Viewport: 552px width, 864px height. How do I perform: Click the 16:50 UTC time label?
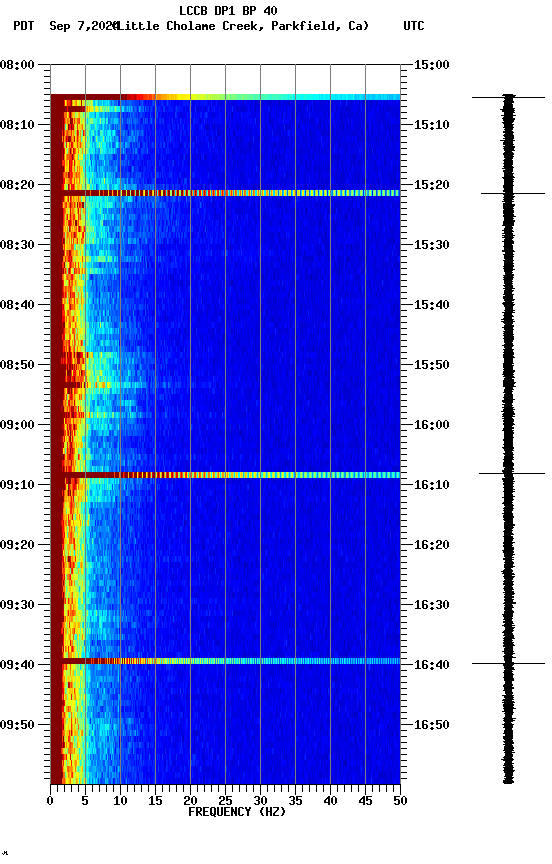(x=432, y=725)
